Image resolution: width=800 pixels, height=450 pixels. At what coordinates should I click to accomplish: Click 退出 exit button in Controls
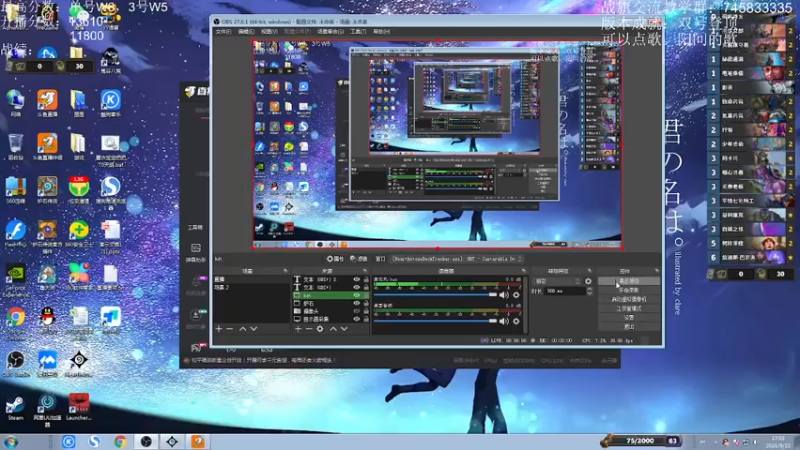coord(629,327)
